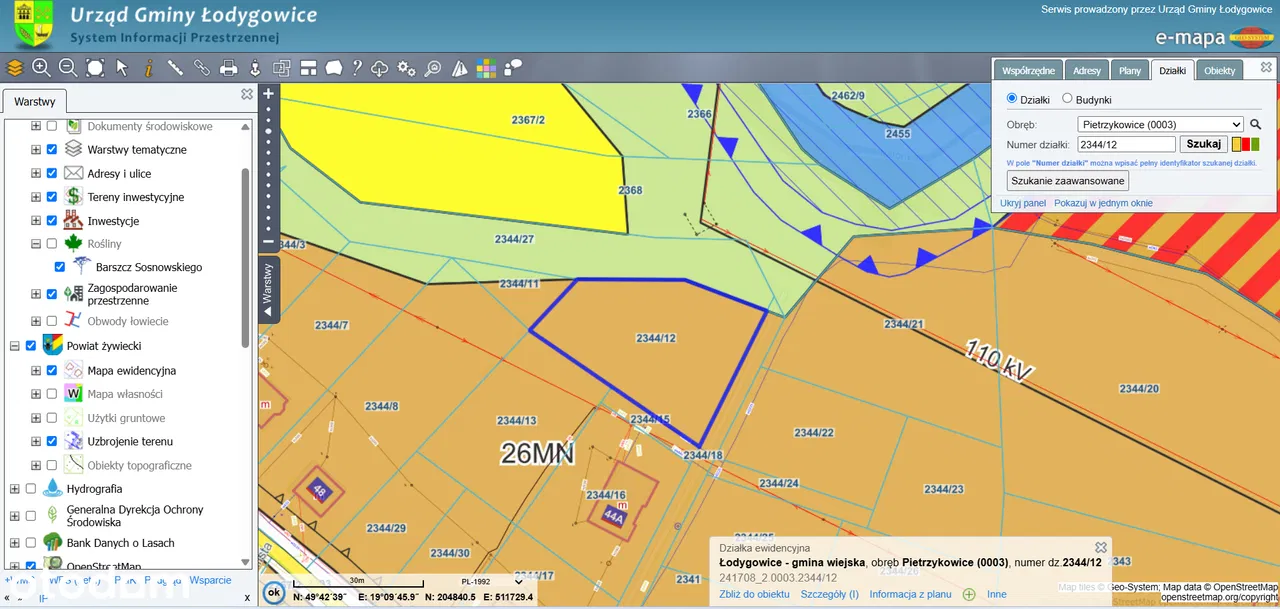
Task: Click the Informacja z planu link
Action: tap(910, 594)
